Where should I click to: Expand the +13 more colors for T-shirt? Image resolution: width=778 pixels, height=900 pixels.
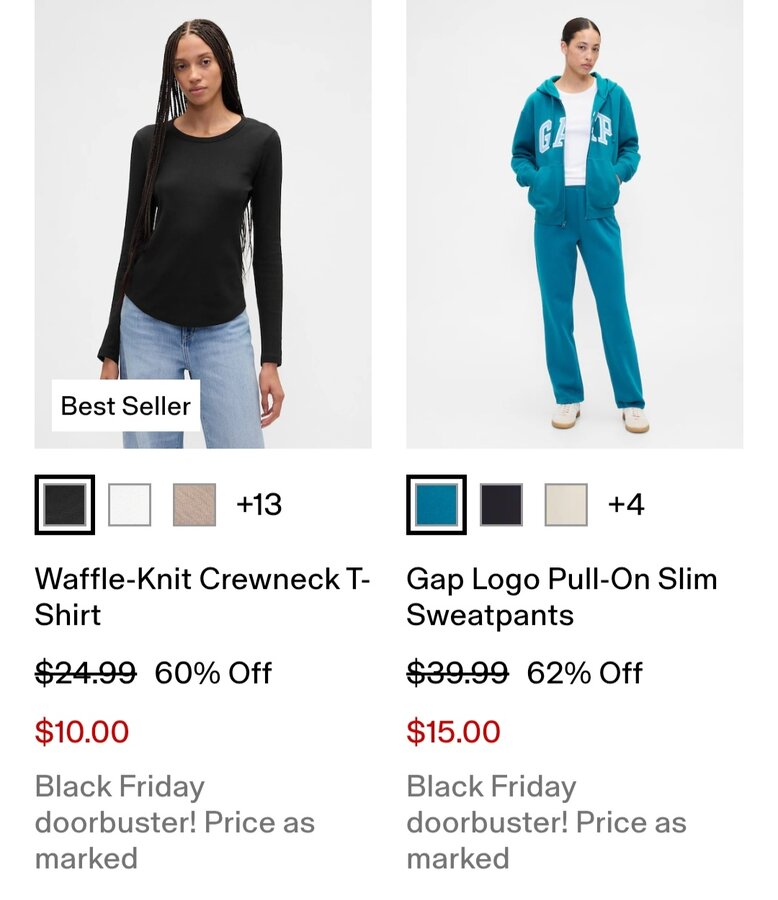tap(259, 504)
